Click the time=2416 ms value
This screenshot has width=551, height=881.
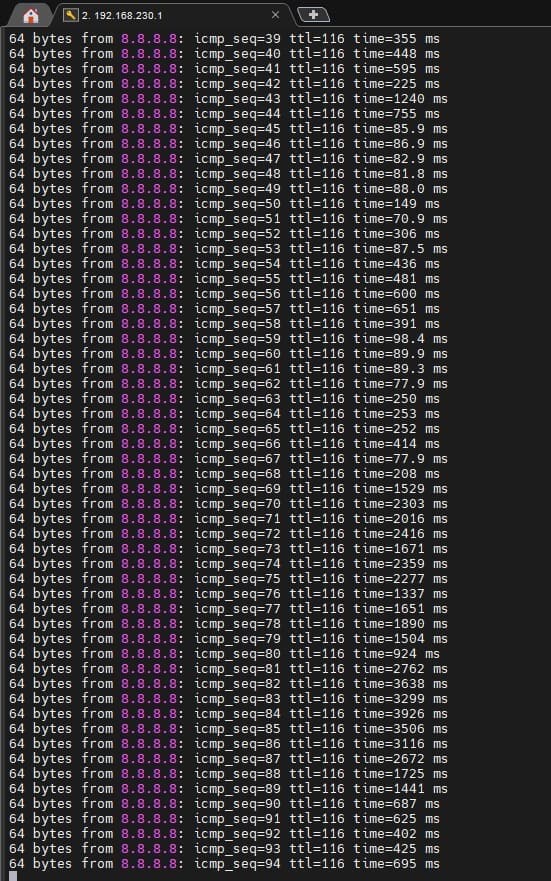click(x=400, y=534)
